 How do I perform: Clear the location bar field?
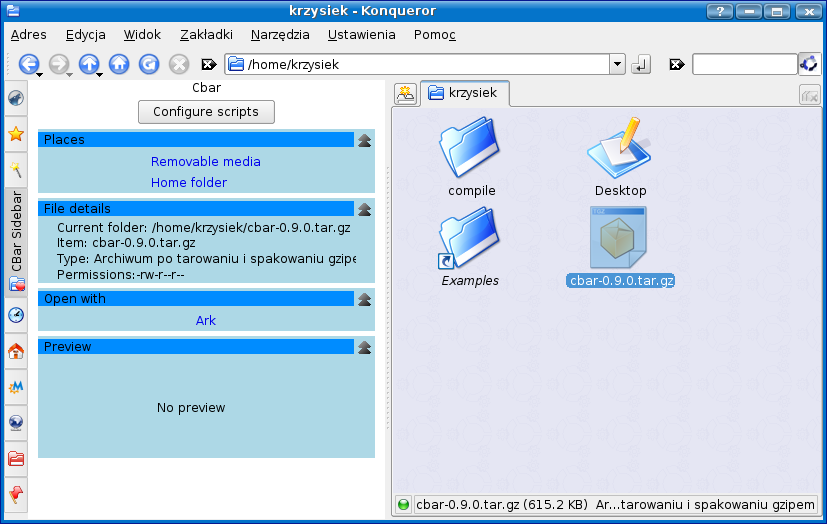coord(210,64)
